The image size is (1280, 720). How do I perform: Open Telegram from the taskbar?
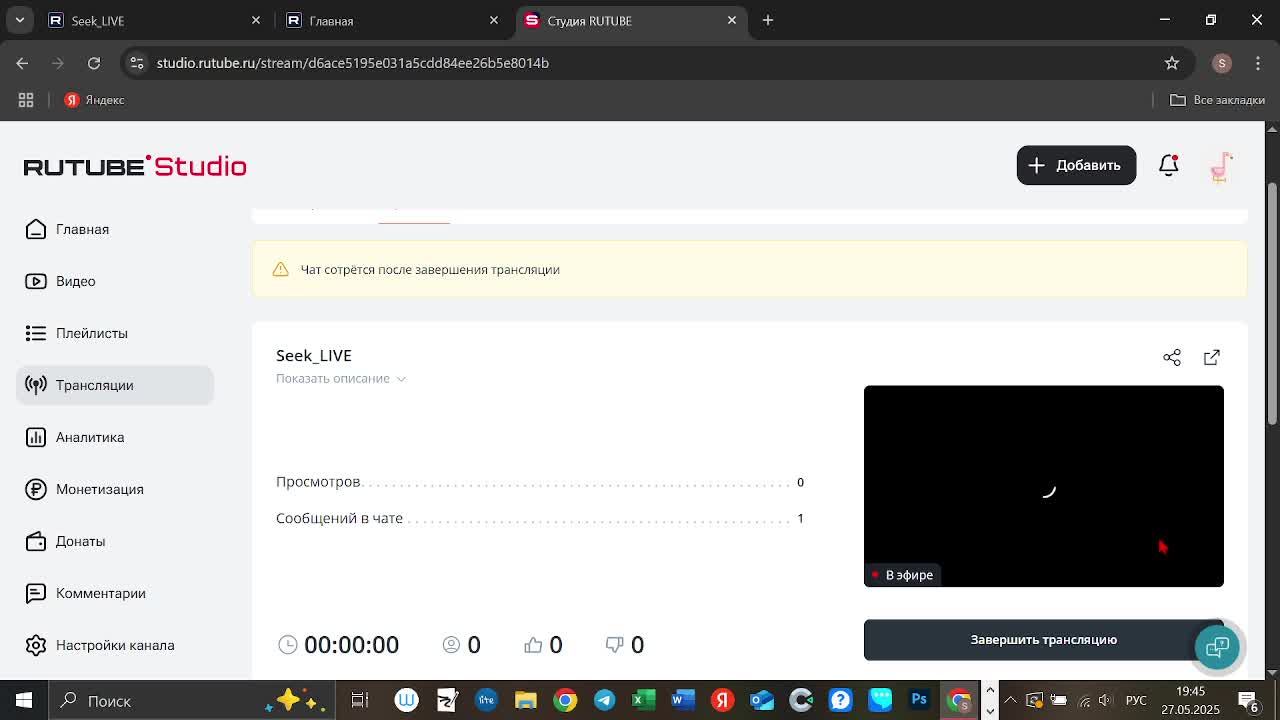604,701
